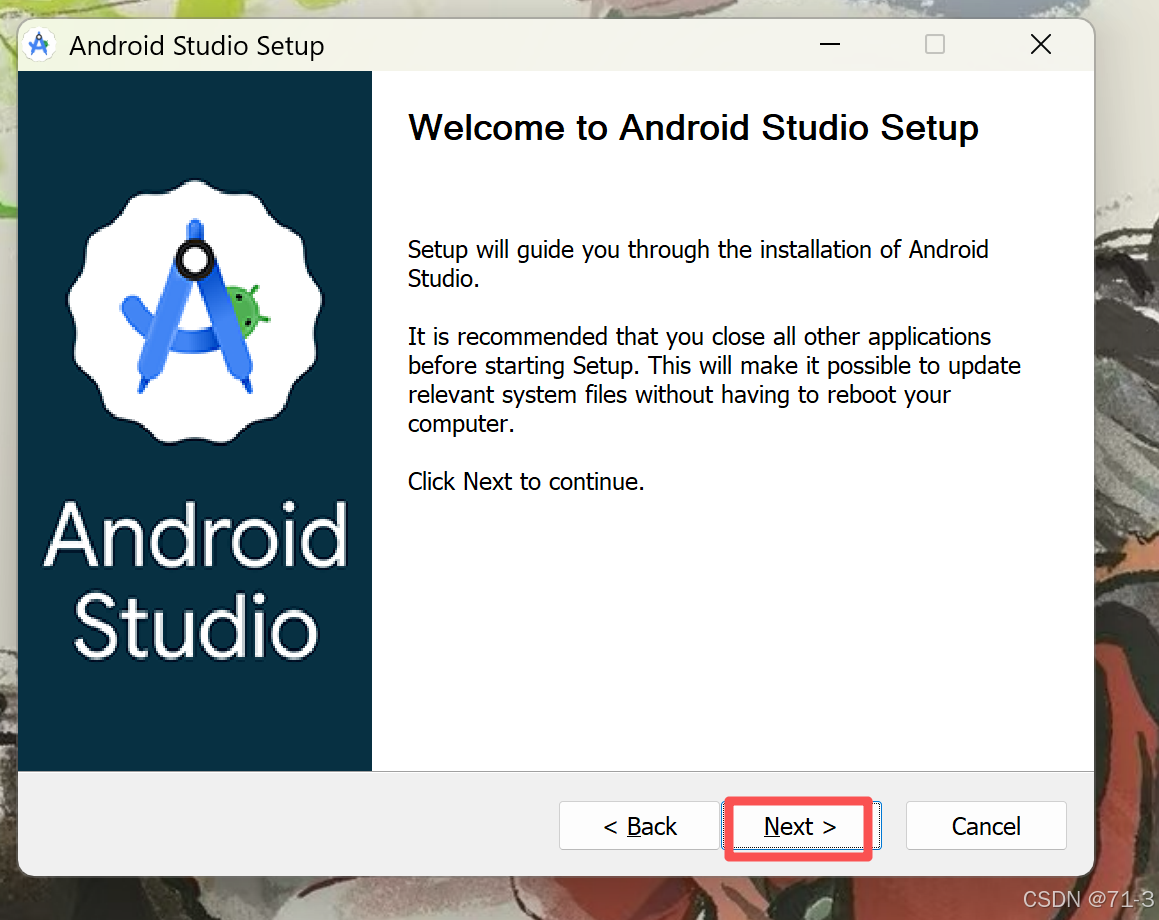Go back with the Back button

pyautogui.click(x=639, y=826)
